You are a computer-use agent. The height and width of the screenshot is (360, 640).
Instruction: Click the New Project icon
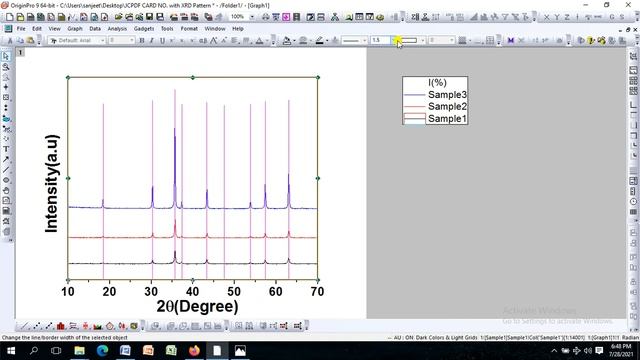[9, 17]
